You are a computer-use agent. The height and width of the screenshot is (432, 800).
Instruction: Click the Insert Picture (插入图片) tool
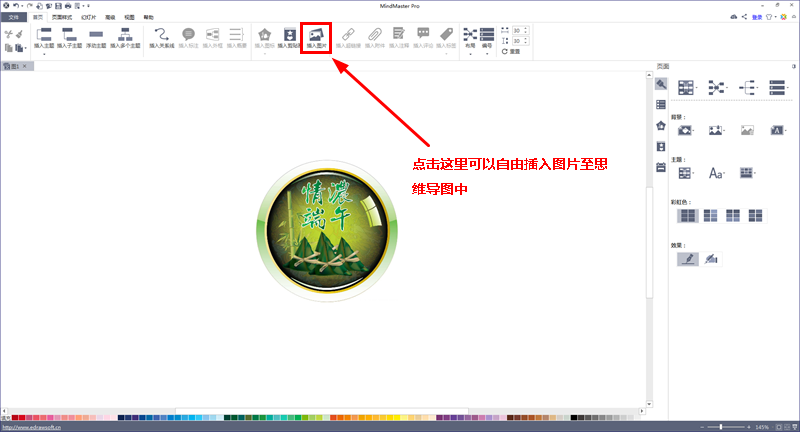coord(316,38)
